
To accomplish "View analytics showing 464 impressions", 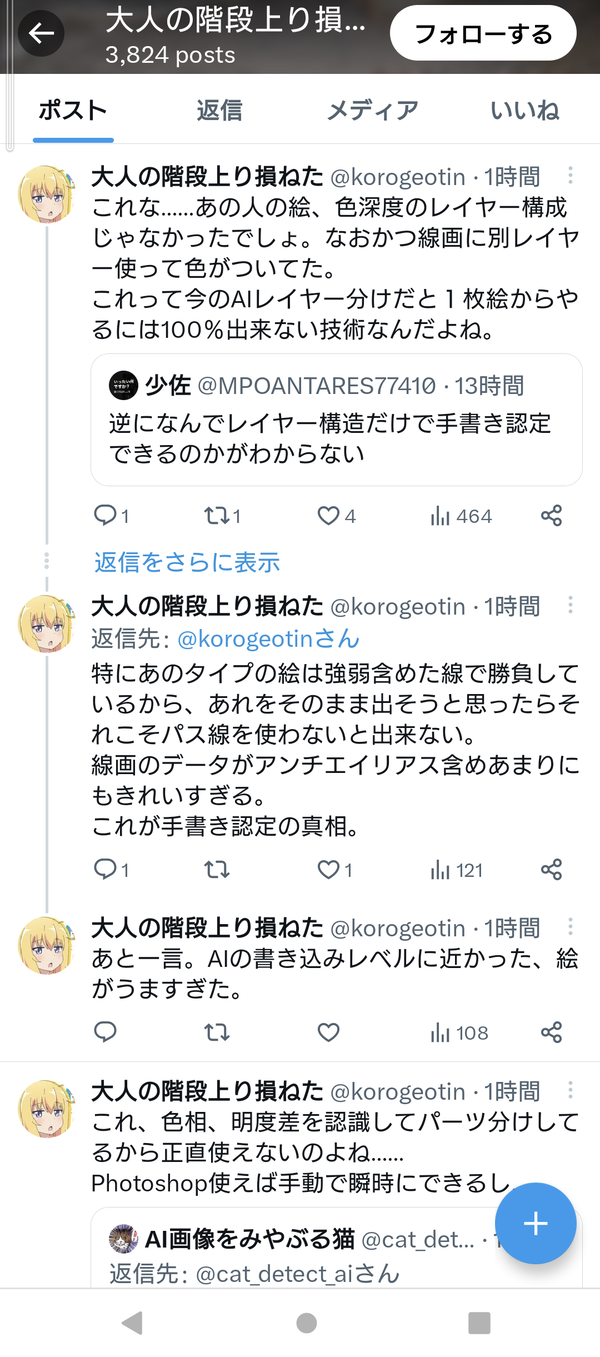I will [460, 516].
